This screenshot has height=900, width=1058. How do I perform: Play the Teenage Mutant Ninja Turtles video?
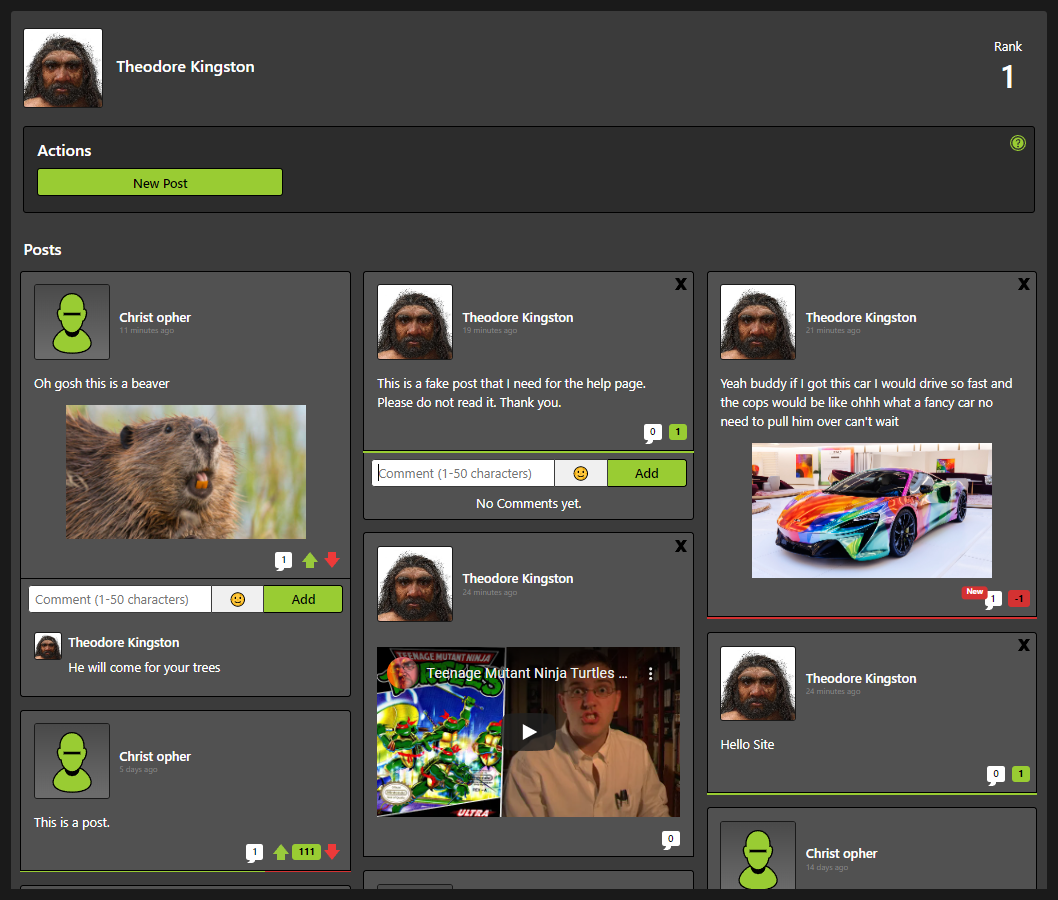point(528,731)
